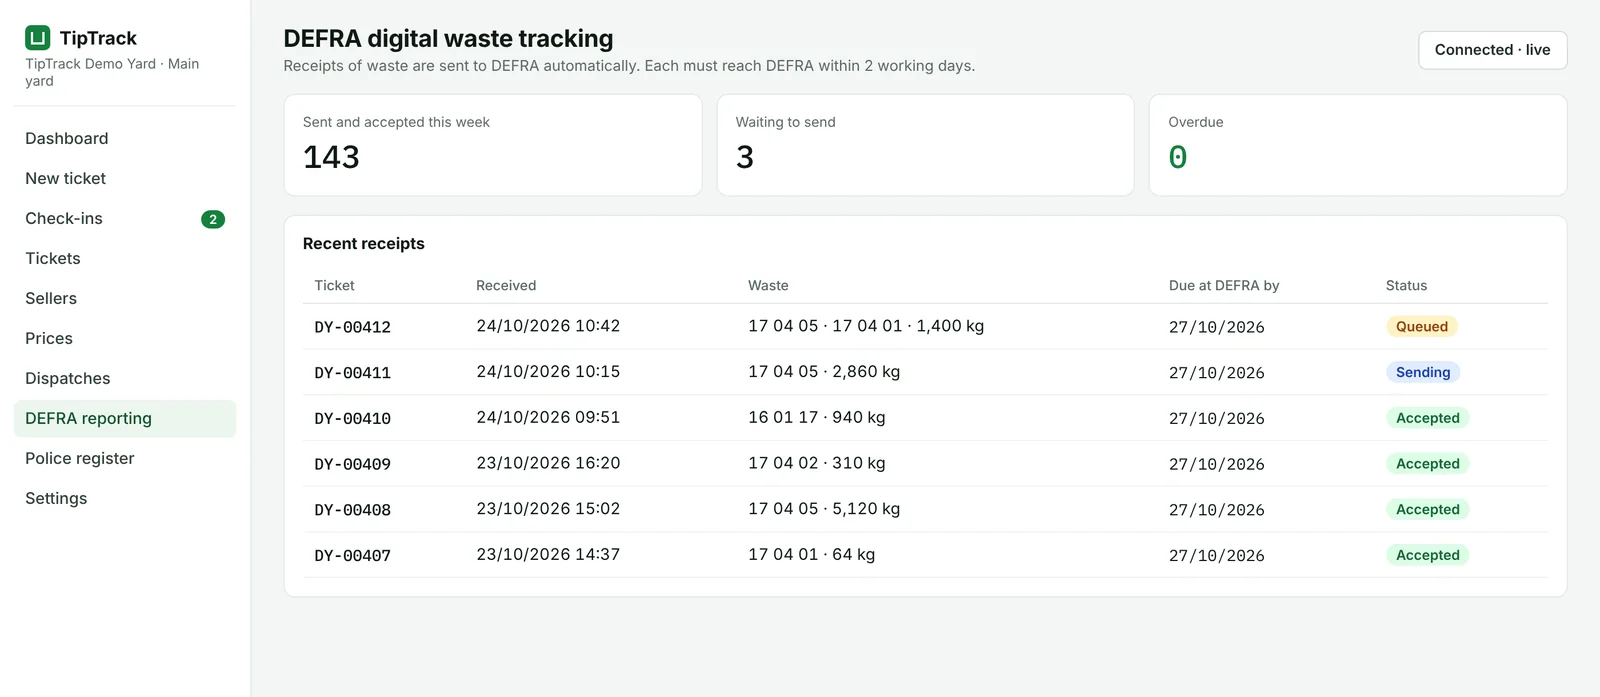The height and width of the screenshot is (697, 1600).
Task: Click waste entry 17 04 02 · 310 kg
Action: coord(817,463)
